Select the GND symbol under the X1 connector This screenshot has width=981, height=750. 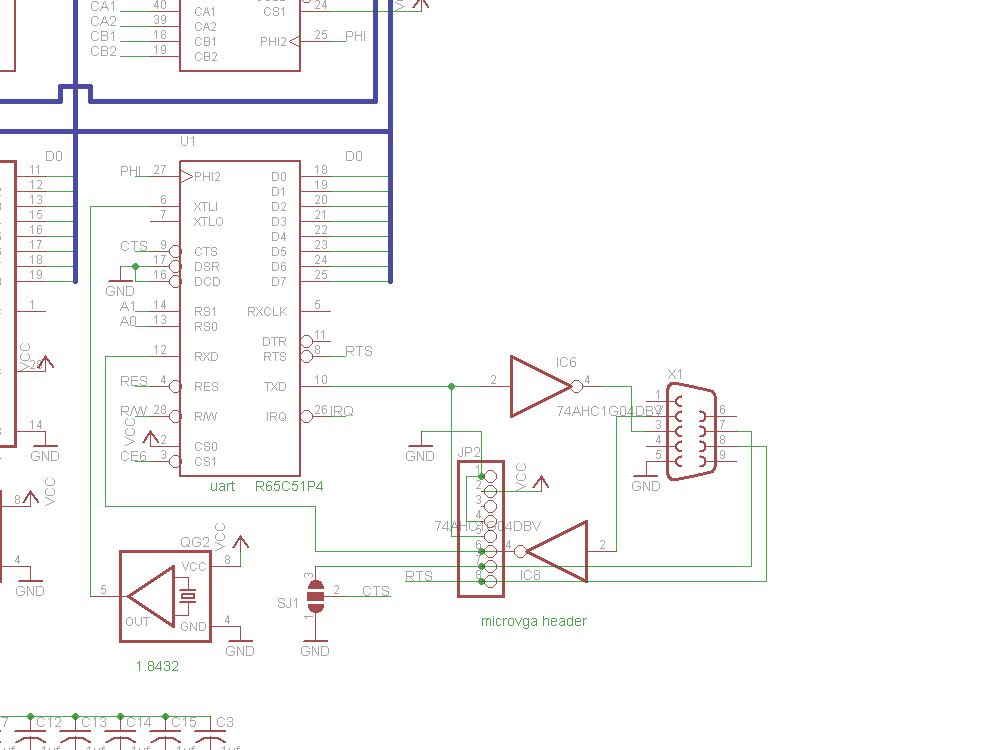(646, 479)
